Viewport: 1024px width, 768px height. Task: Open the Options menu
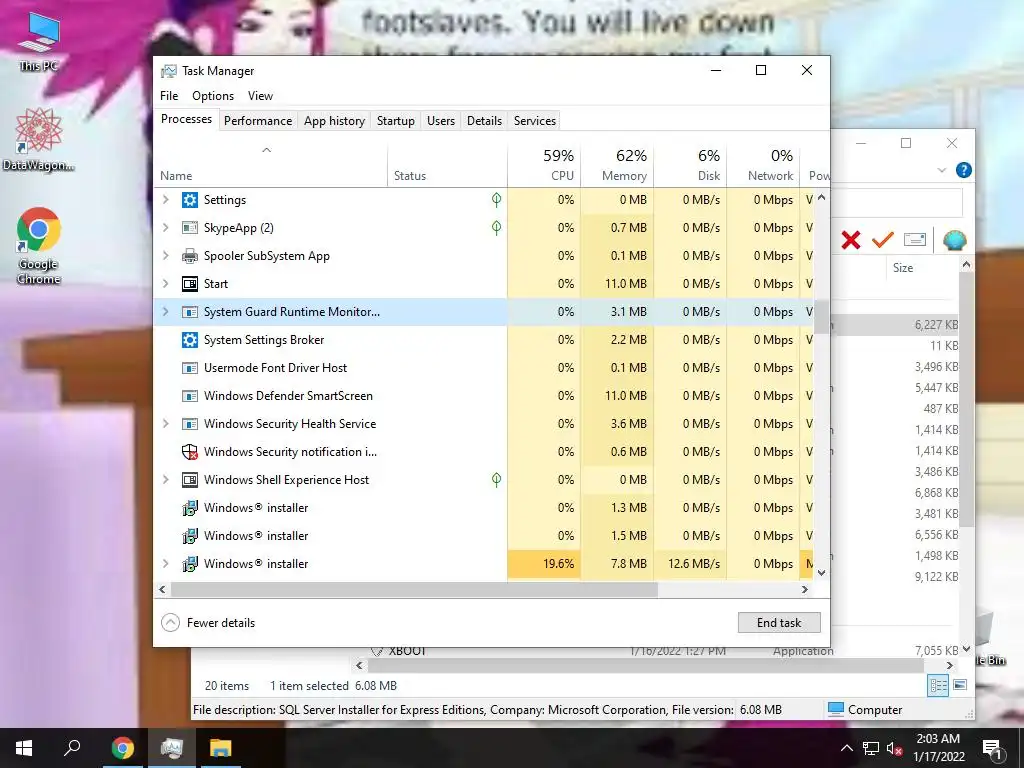213,96
